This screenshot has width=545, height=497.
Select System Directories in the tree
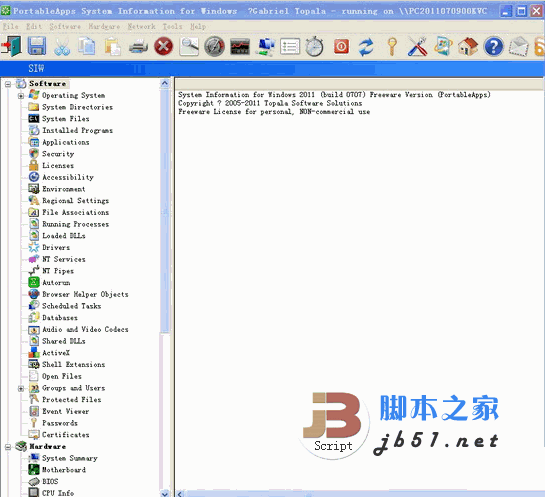[x=77, y=107]
